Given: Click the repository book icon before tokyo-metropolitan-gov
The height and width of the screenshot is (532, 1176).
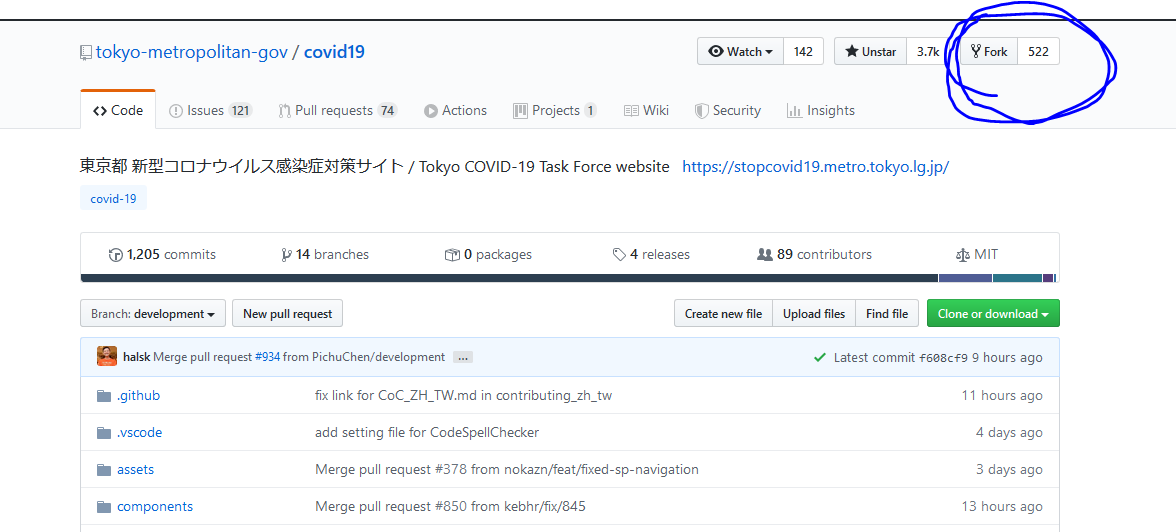Looking at the screenshot, I should coord(86,53).
